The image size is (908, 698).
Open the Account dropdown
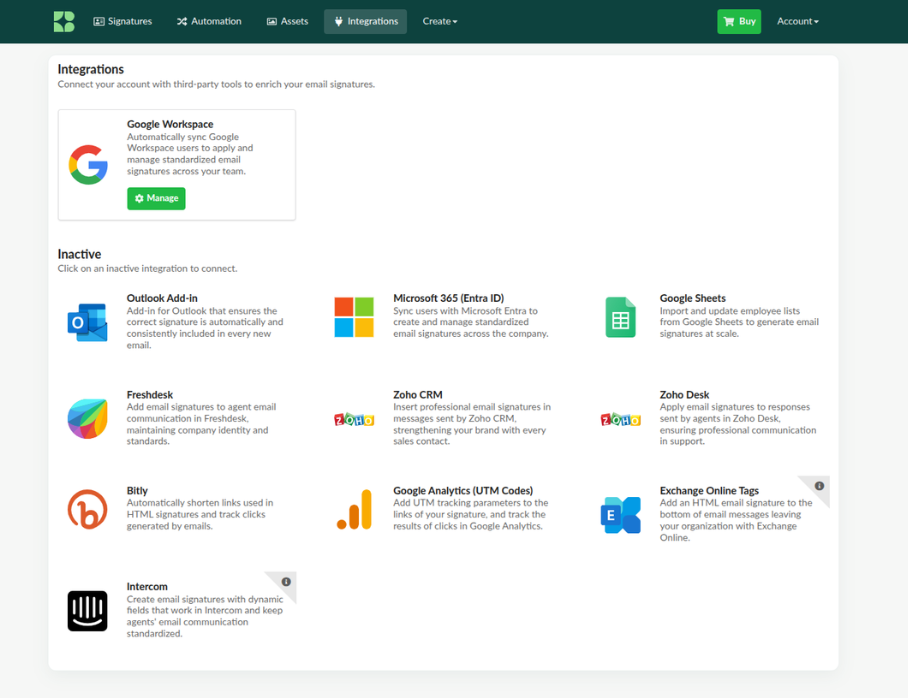[x=797, y=21]
